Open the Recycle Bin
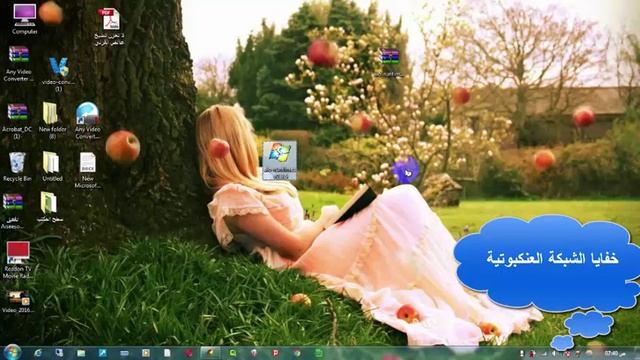Image resolution: width=640 pixels, height=360 pixels. (x=17, y=167)
